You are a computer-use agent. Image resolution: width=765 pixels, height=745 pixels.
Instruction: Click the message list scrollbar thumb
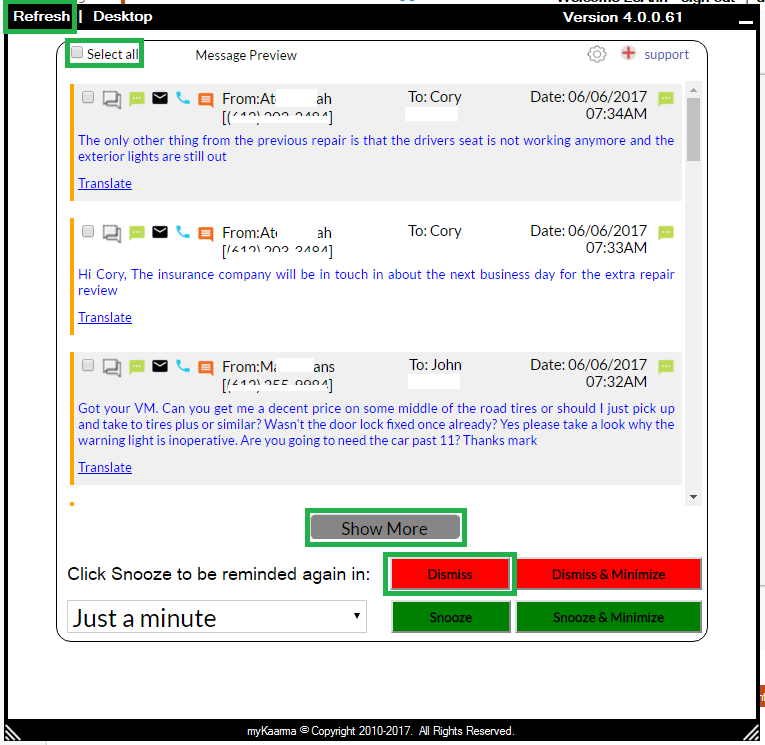[693, 129]
